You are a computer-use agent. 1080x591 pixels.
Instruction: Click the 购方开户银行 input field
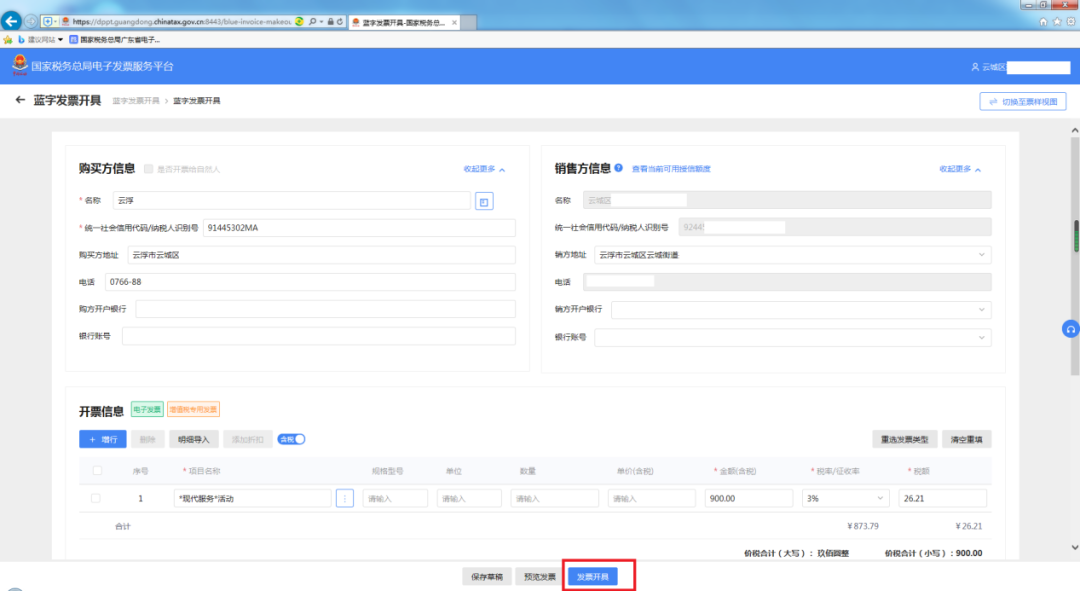[325, 309]
